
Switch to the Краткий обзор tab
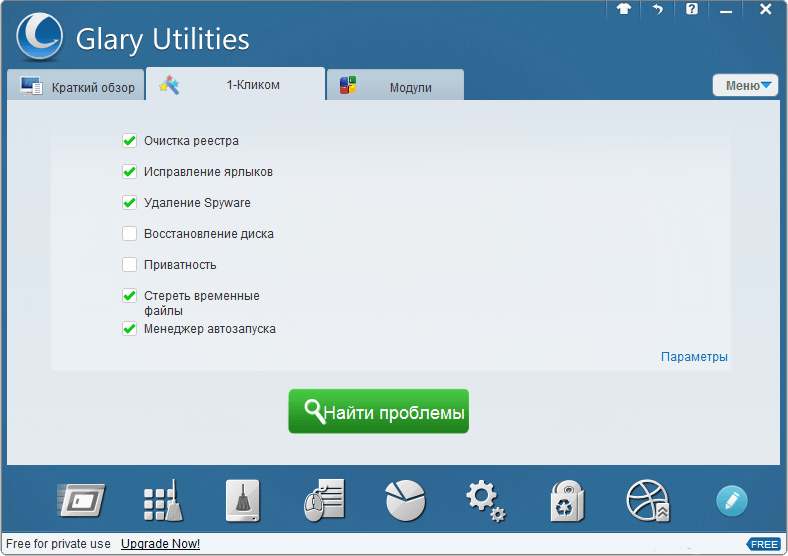point(78,87)
